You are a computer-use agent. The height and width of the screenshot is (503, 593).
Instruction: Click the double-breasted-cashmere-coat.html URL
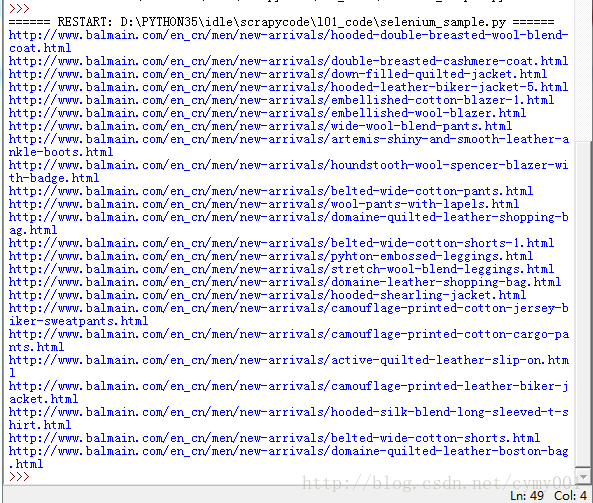[x=288, y=61]
